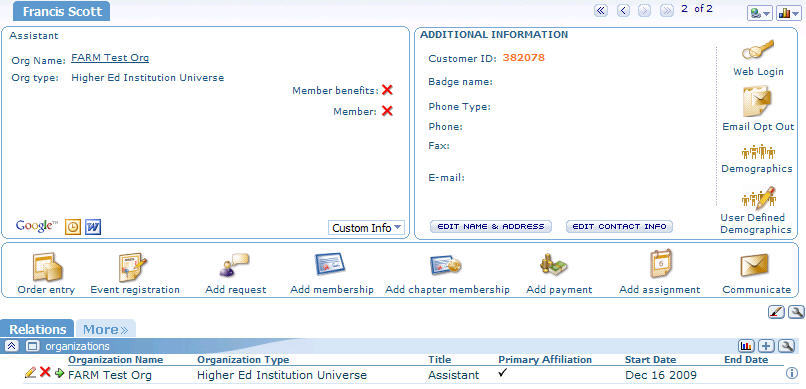Open the clock history icon
The height and width of the screenshot is (389, 806).
pyautogui.click(x=73, y=227)
